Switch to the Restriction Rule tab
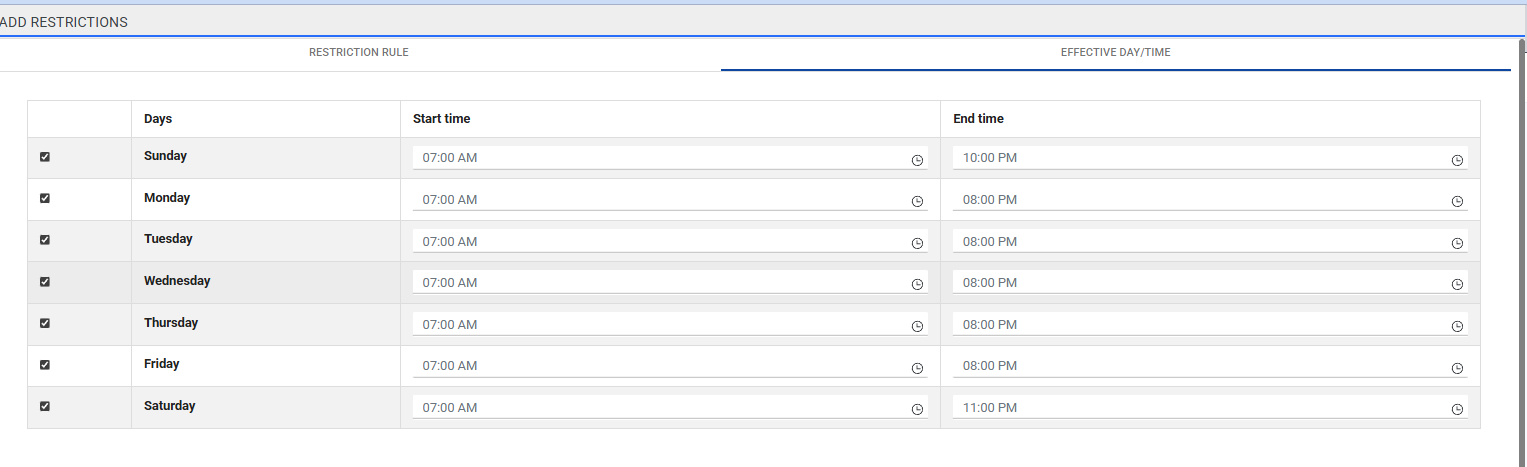The height and width of the screenshot is (467, 1527). pos(358,53)
